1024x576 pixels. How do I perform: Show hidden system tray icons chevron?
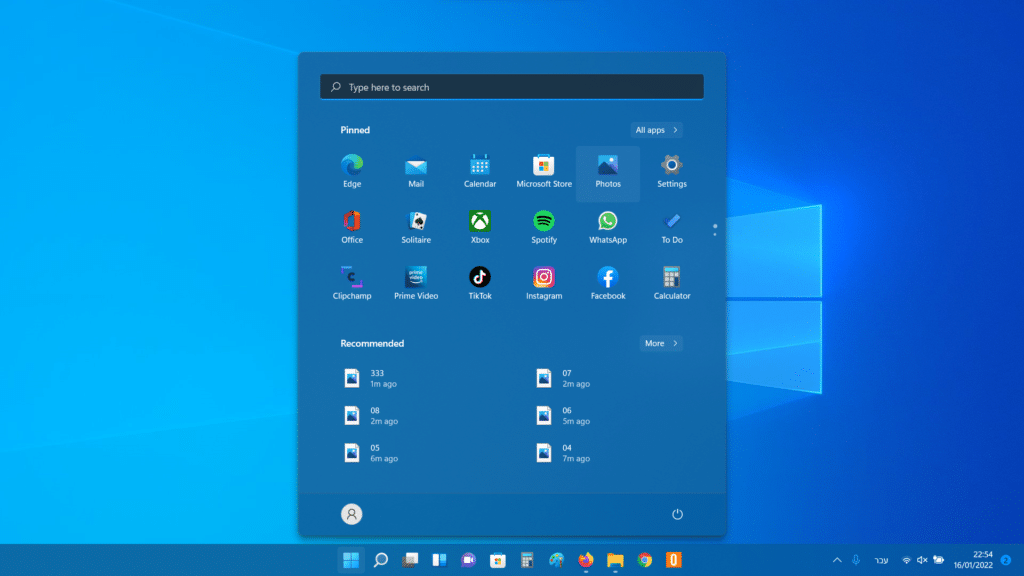[x=837, y=560]
